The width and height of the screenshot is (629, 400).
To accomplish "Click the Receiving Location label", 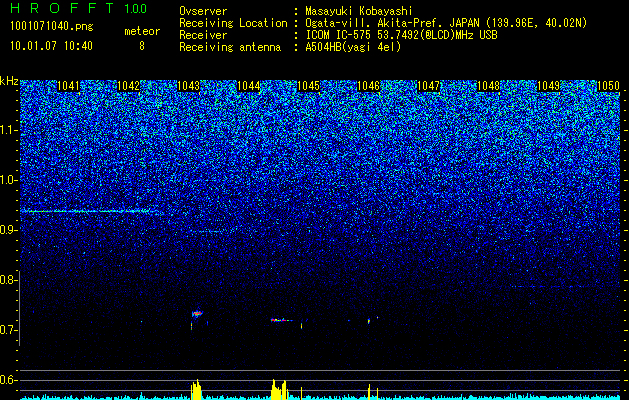I will [x=233, y=23].
